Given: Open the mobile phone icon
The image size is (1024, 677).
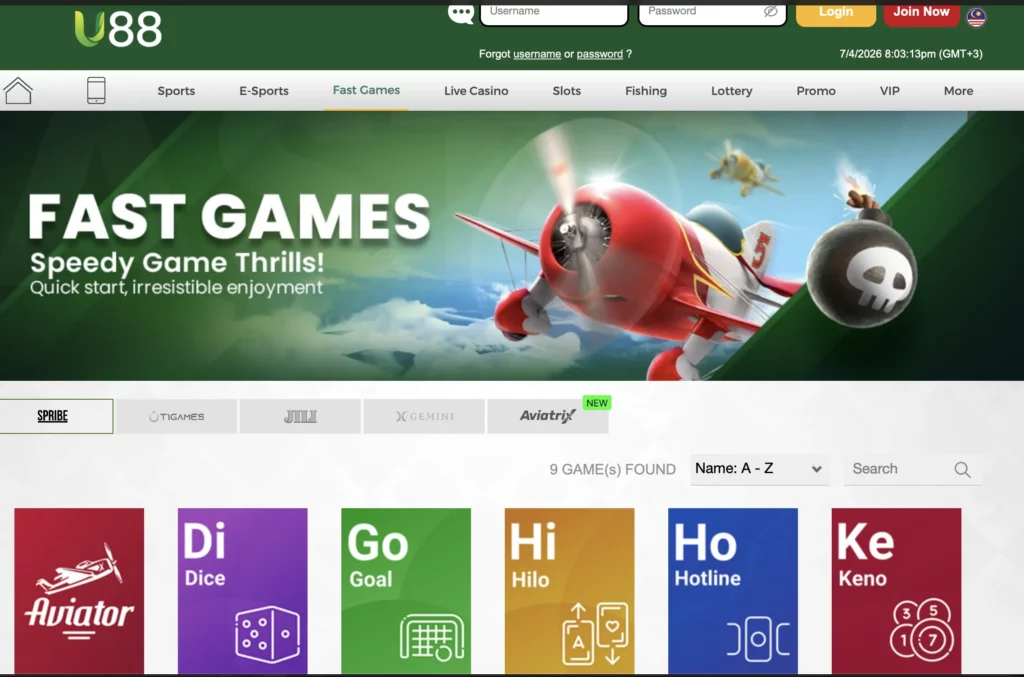Looking at the screenshot, I should coord(96,90).
